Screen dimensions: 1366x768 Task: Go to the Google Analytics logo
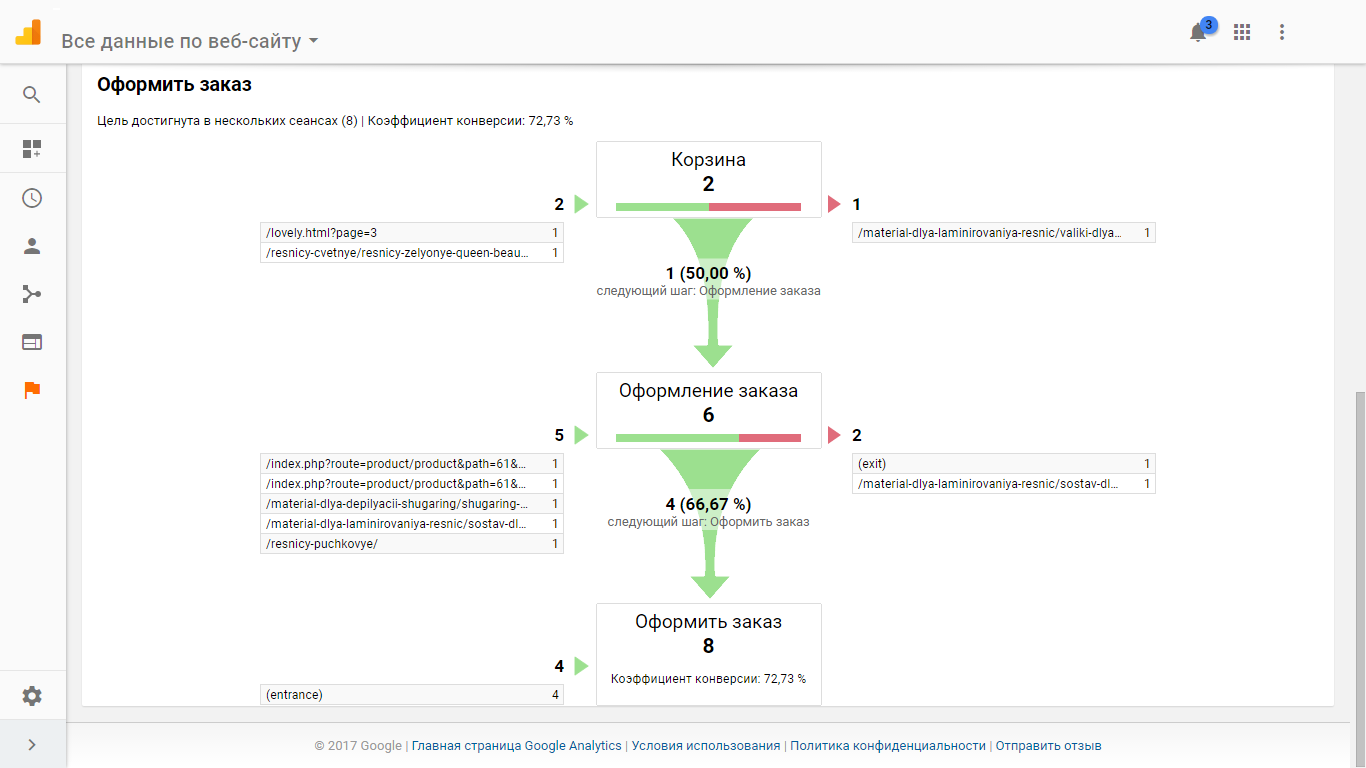28,32
